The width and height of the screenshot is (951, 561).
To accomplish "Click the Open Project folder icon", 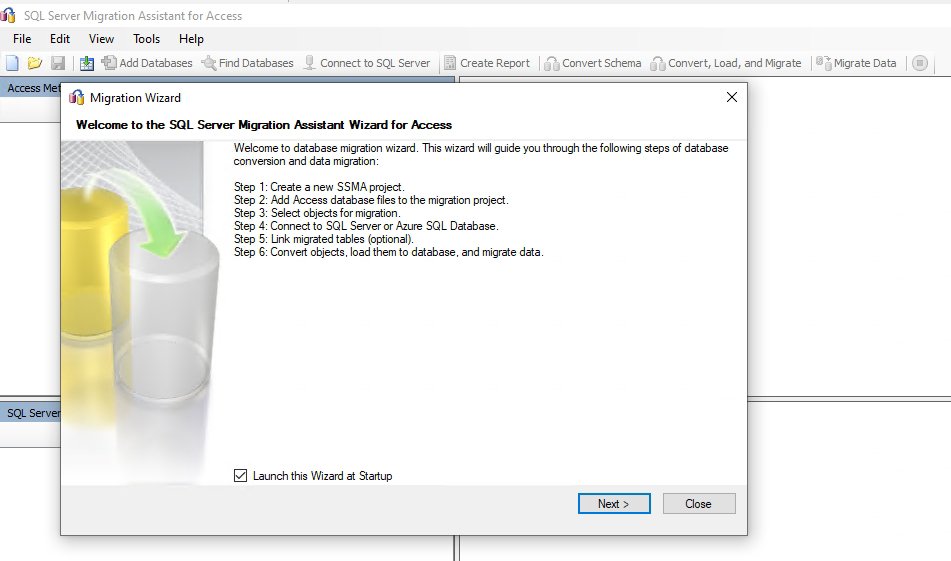I will pyautogui.click(x=35, y=63).
